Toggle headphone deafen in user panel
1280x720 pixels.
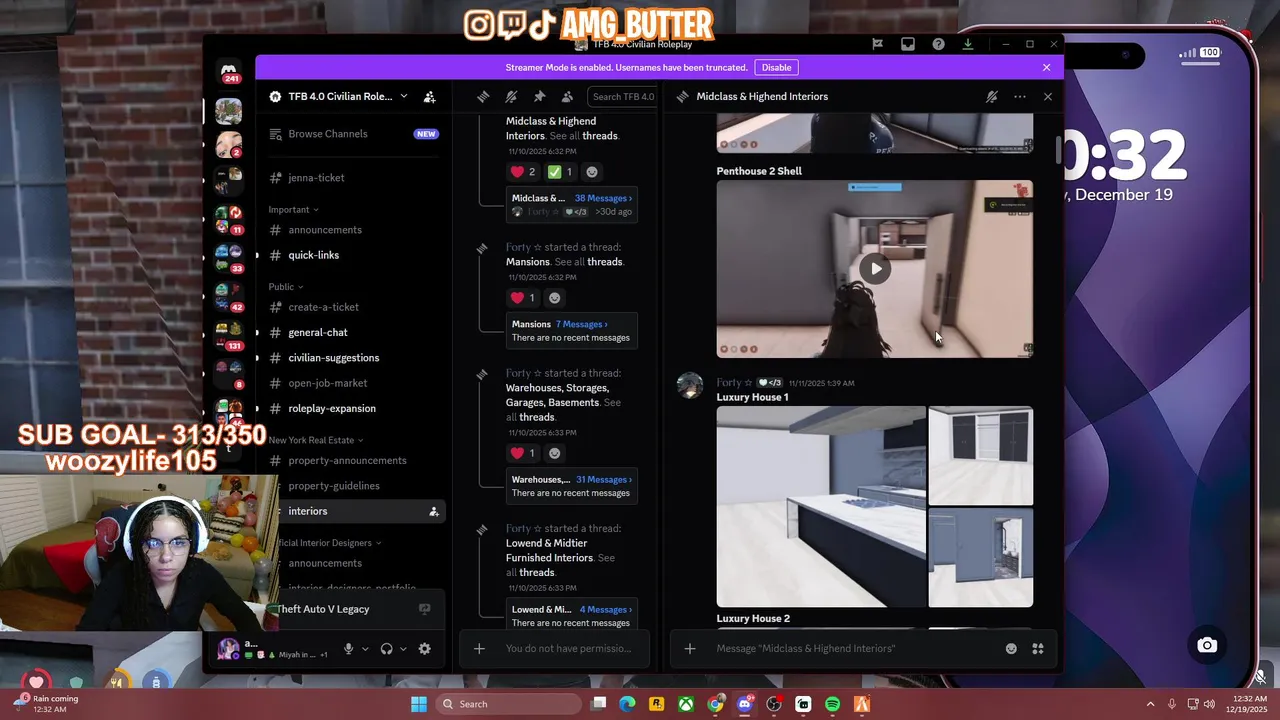point(386,649)
